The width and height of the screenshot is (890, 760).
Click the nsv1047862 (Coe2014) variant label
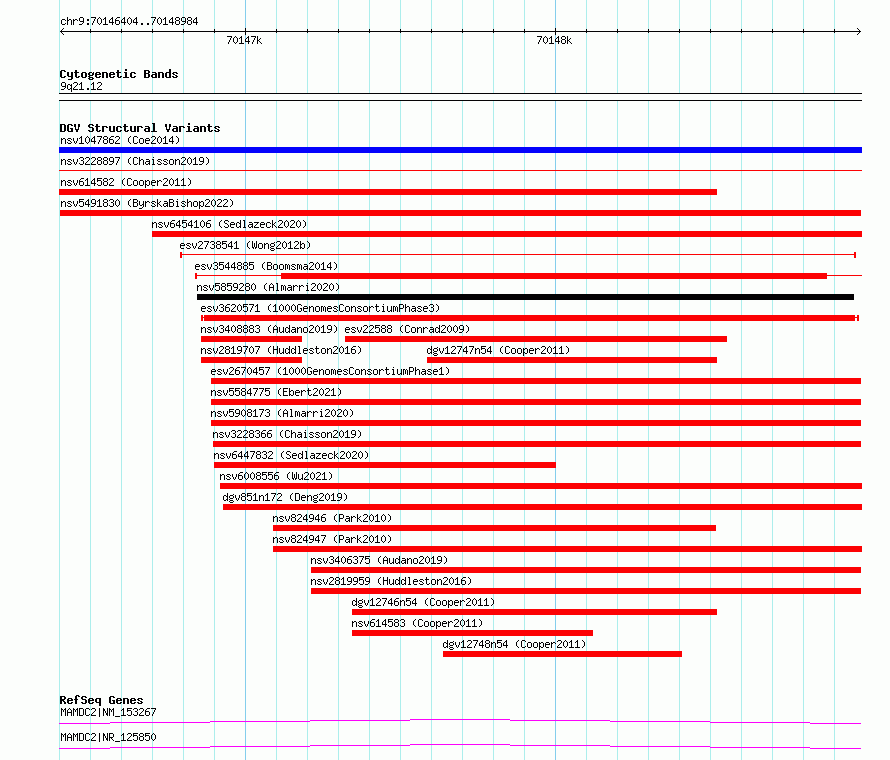(120, 140)
